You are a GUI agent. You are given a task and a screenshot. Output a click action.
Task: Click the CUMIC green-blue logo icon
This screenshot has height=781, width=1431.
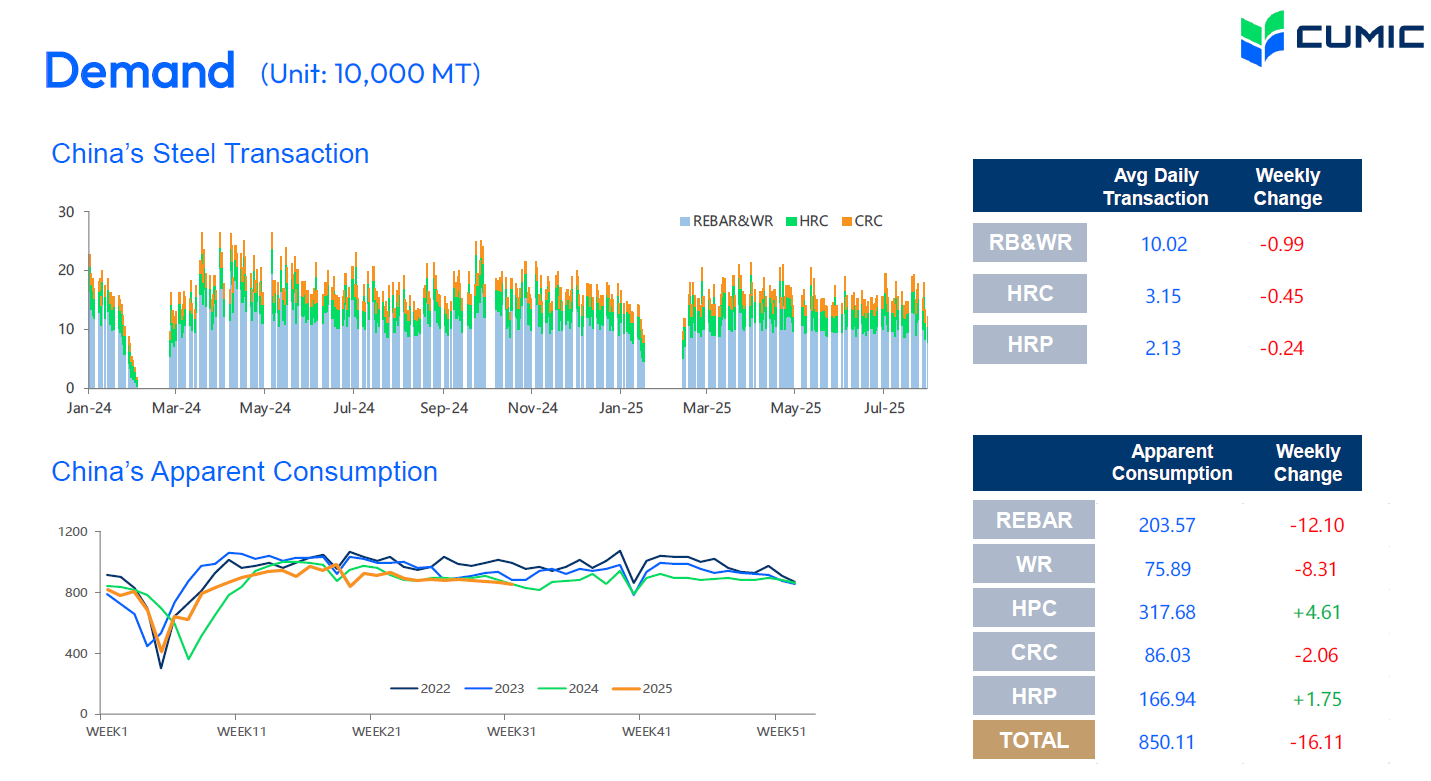click(1262, 38)
